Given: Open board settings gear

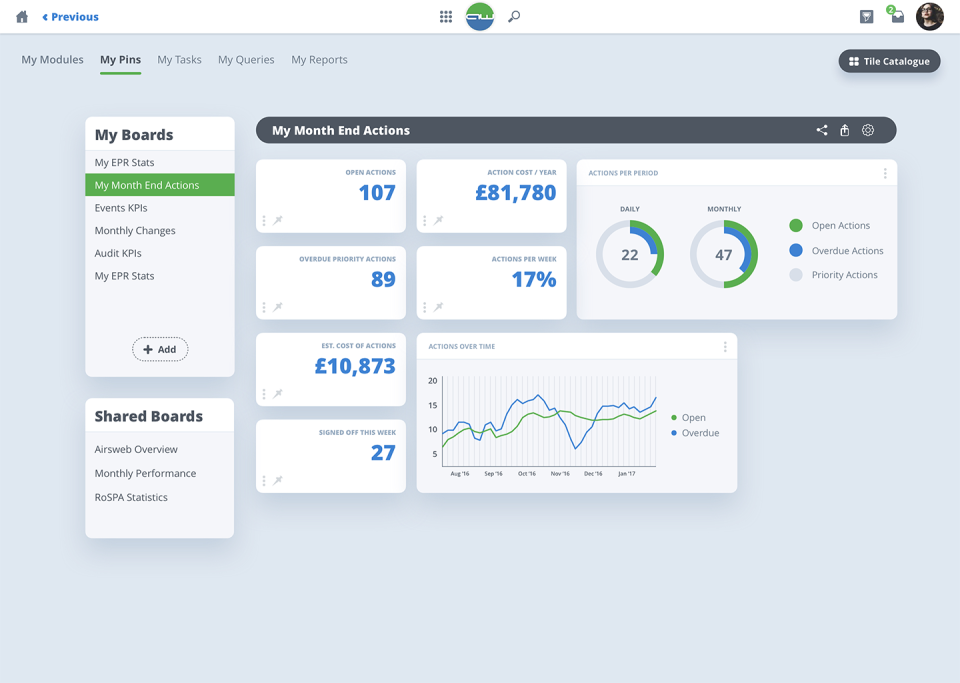Looking at the screenshot, I should tap(868, 130).
